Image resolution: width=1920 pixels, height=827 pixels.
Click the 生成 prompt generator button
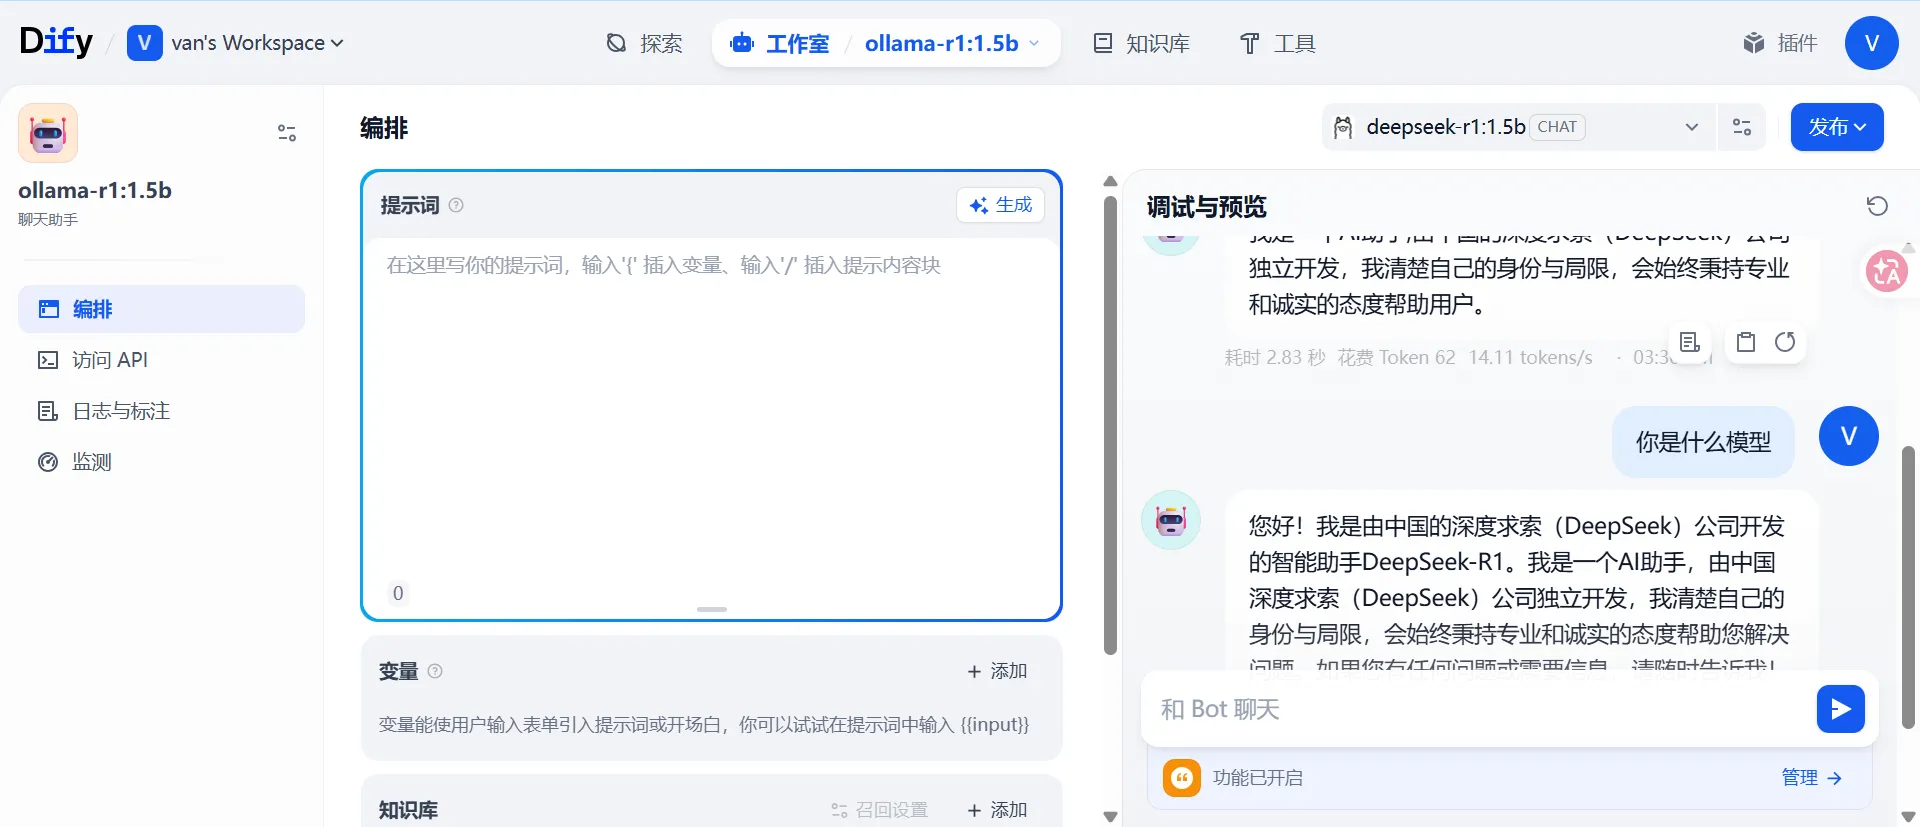(x=1001, y=205)
